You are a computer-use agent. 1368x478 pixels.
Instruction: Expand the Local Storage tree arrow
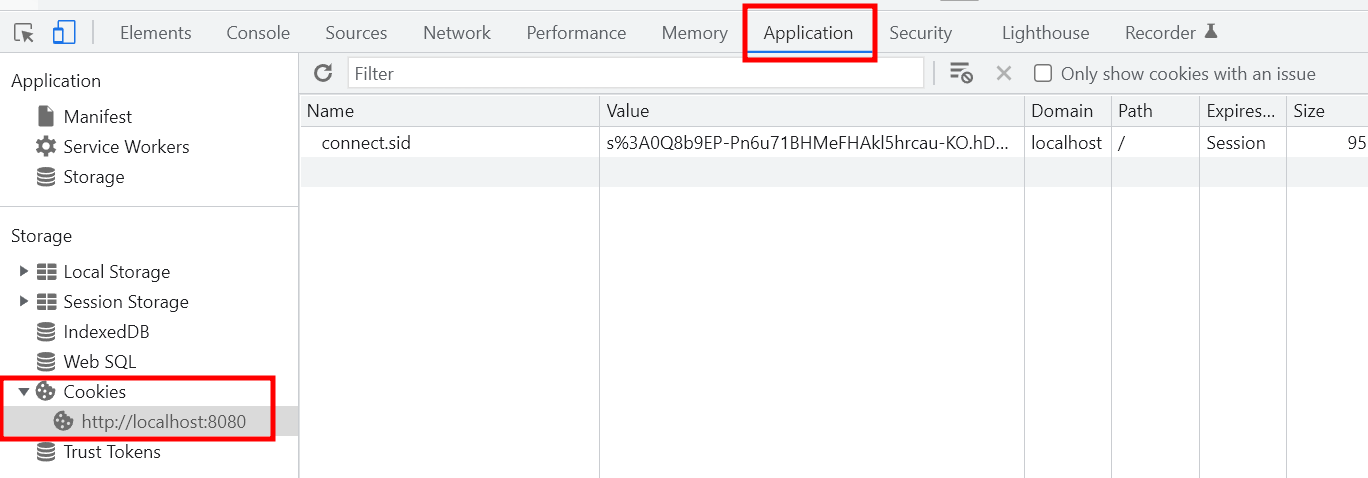pos(24,271)
